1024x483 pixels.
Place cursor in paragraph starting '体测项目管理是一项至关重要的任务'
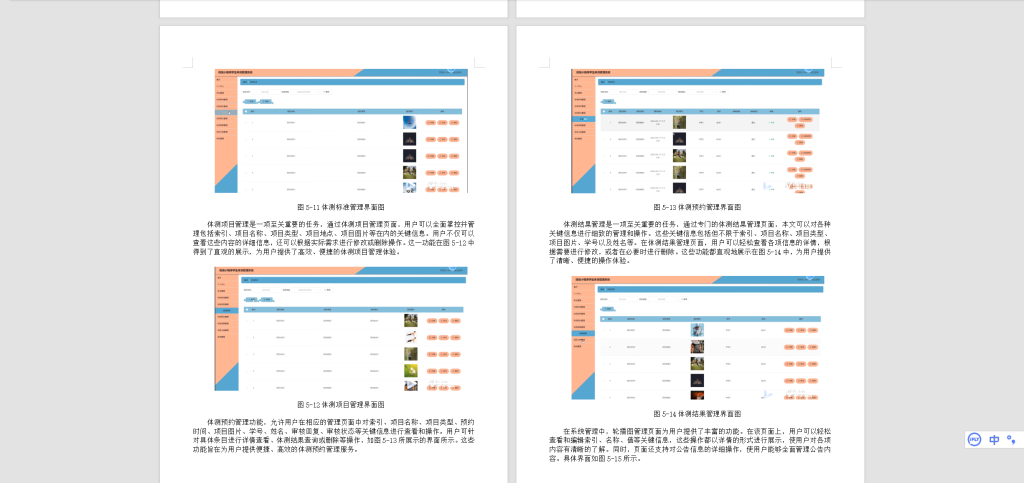[x=334, y=238]
